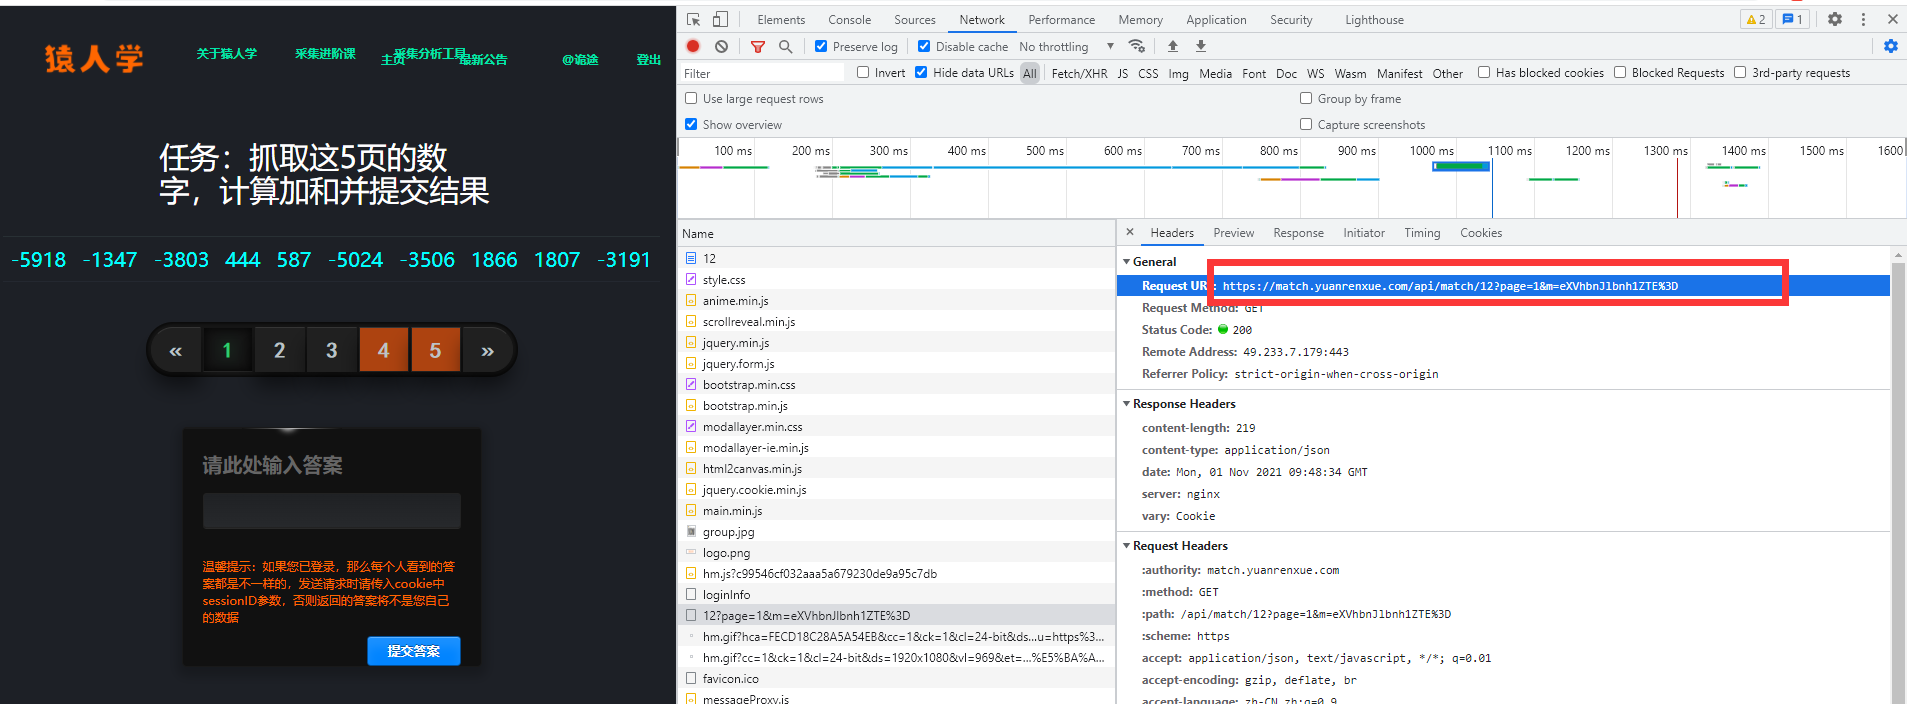Close the request details pane X

pyautogui.click(x=1130, y=232)
